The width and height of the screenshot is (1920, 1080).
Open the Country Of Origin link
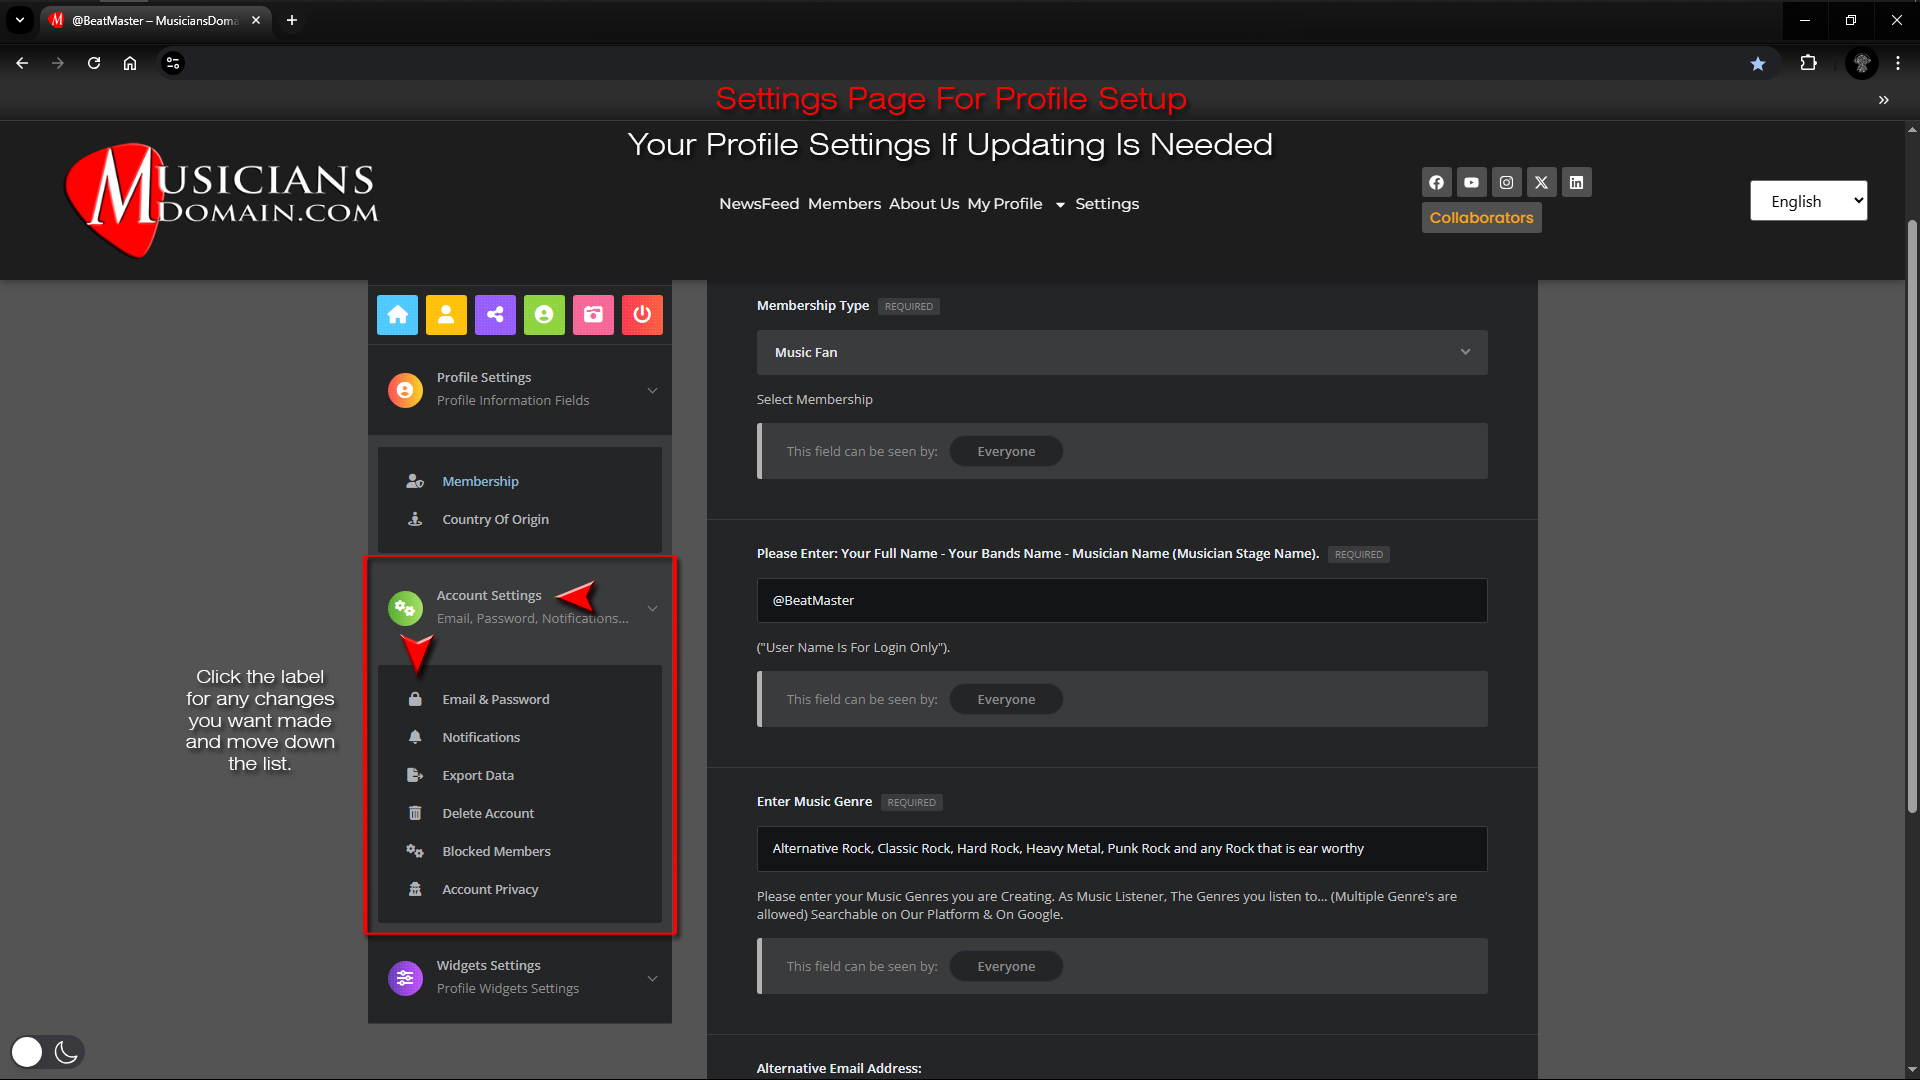[x=495, y=519]
